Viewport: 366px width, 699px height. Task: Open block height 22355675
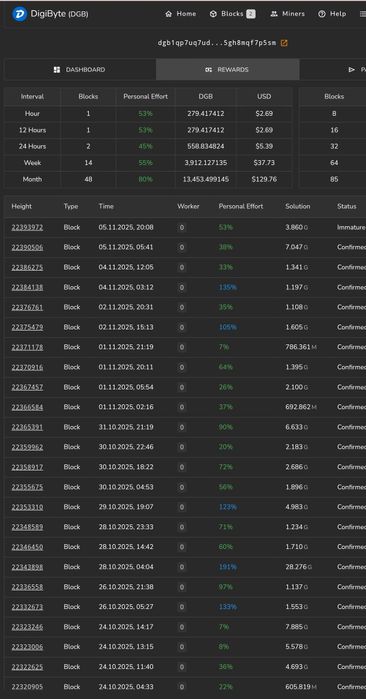click(27, 487)
